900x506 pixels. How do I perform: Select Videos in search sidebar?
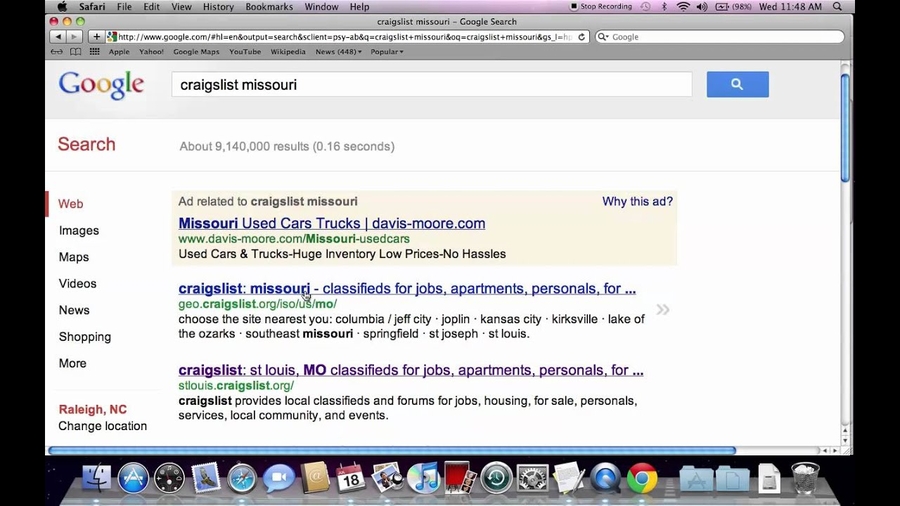click(x=77, y=283)
